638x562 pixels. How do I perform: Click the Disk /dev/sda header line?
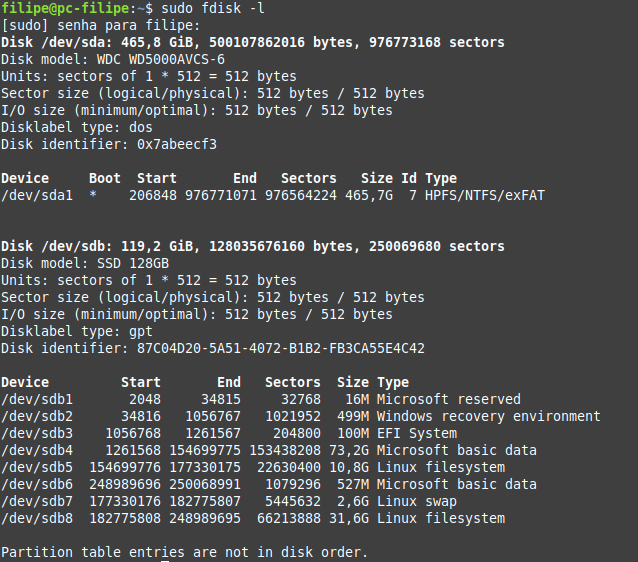tap(253, 42)
